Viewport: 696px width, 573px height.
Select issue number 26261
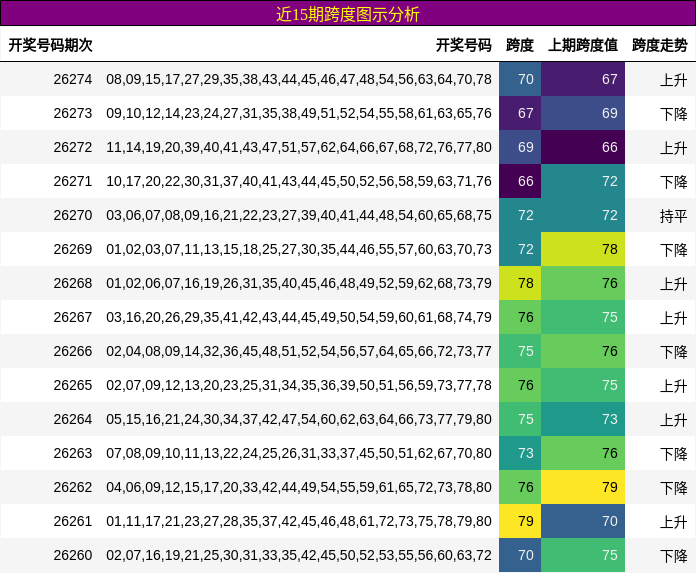pos(73,521)
